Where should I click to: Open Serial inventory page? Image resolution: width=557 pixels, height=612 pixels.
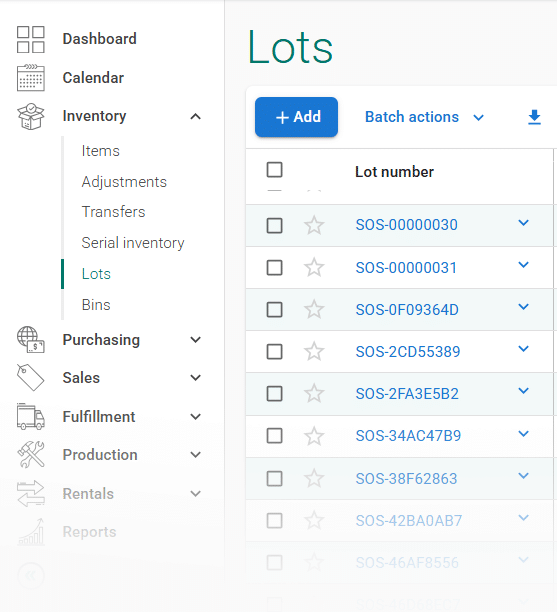click(x=133, y=243)
